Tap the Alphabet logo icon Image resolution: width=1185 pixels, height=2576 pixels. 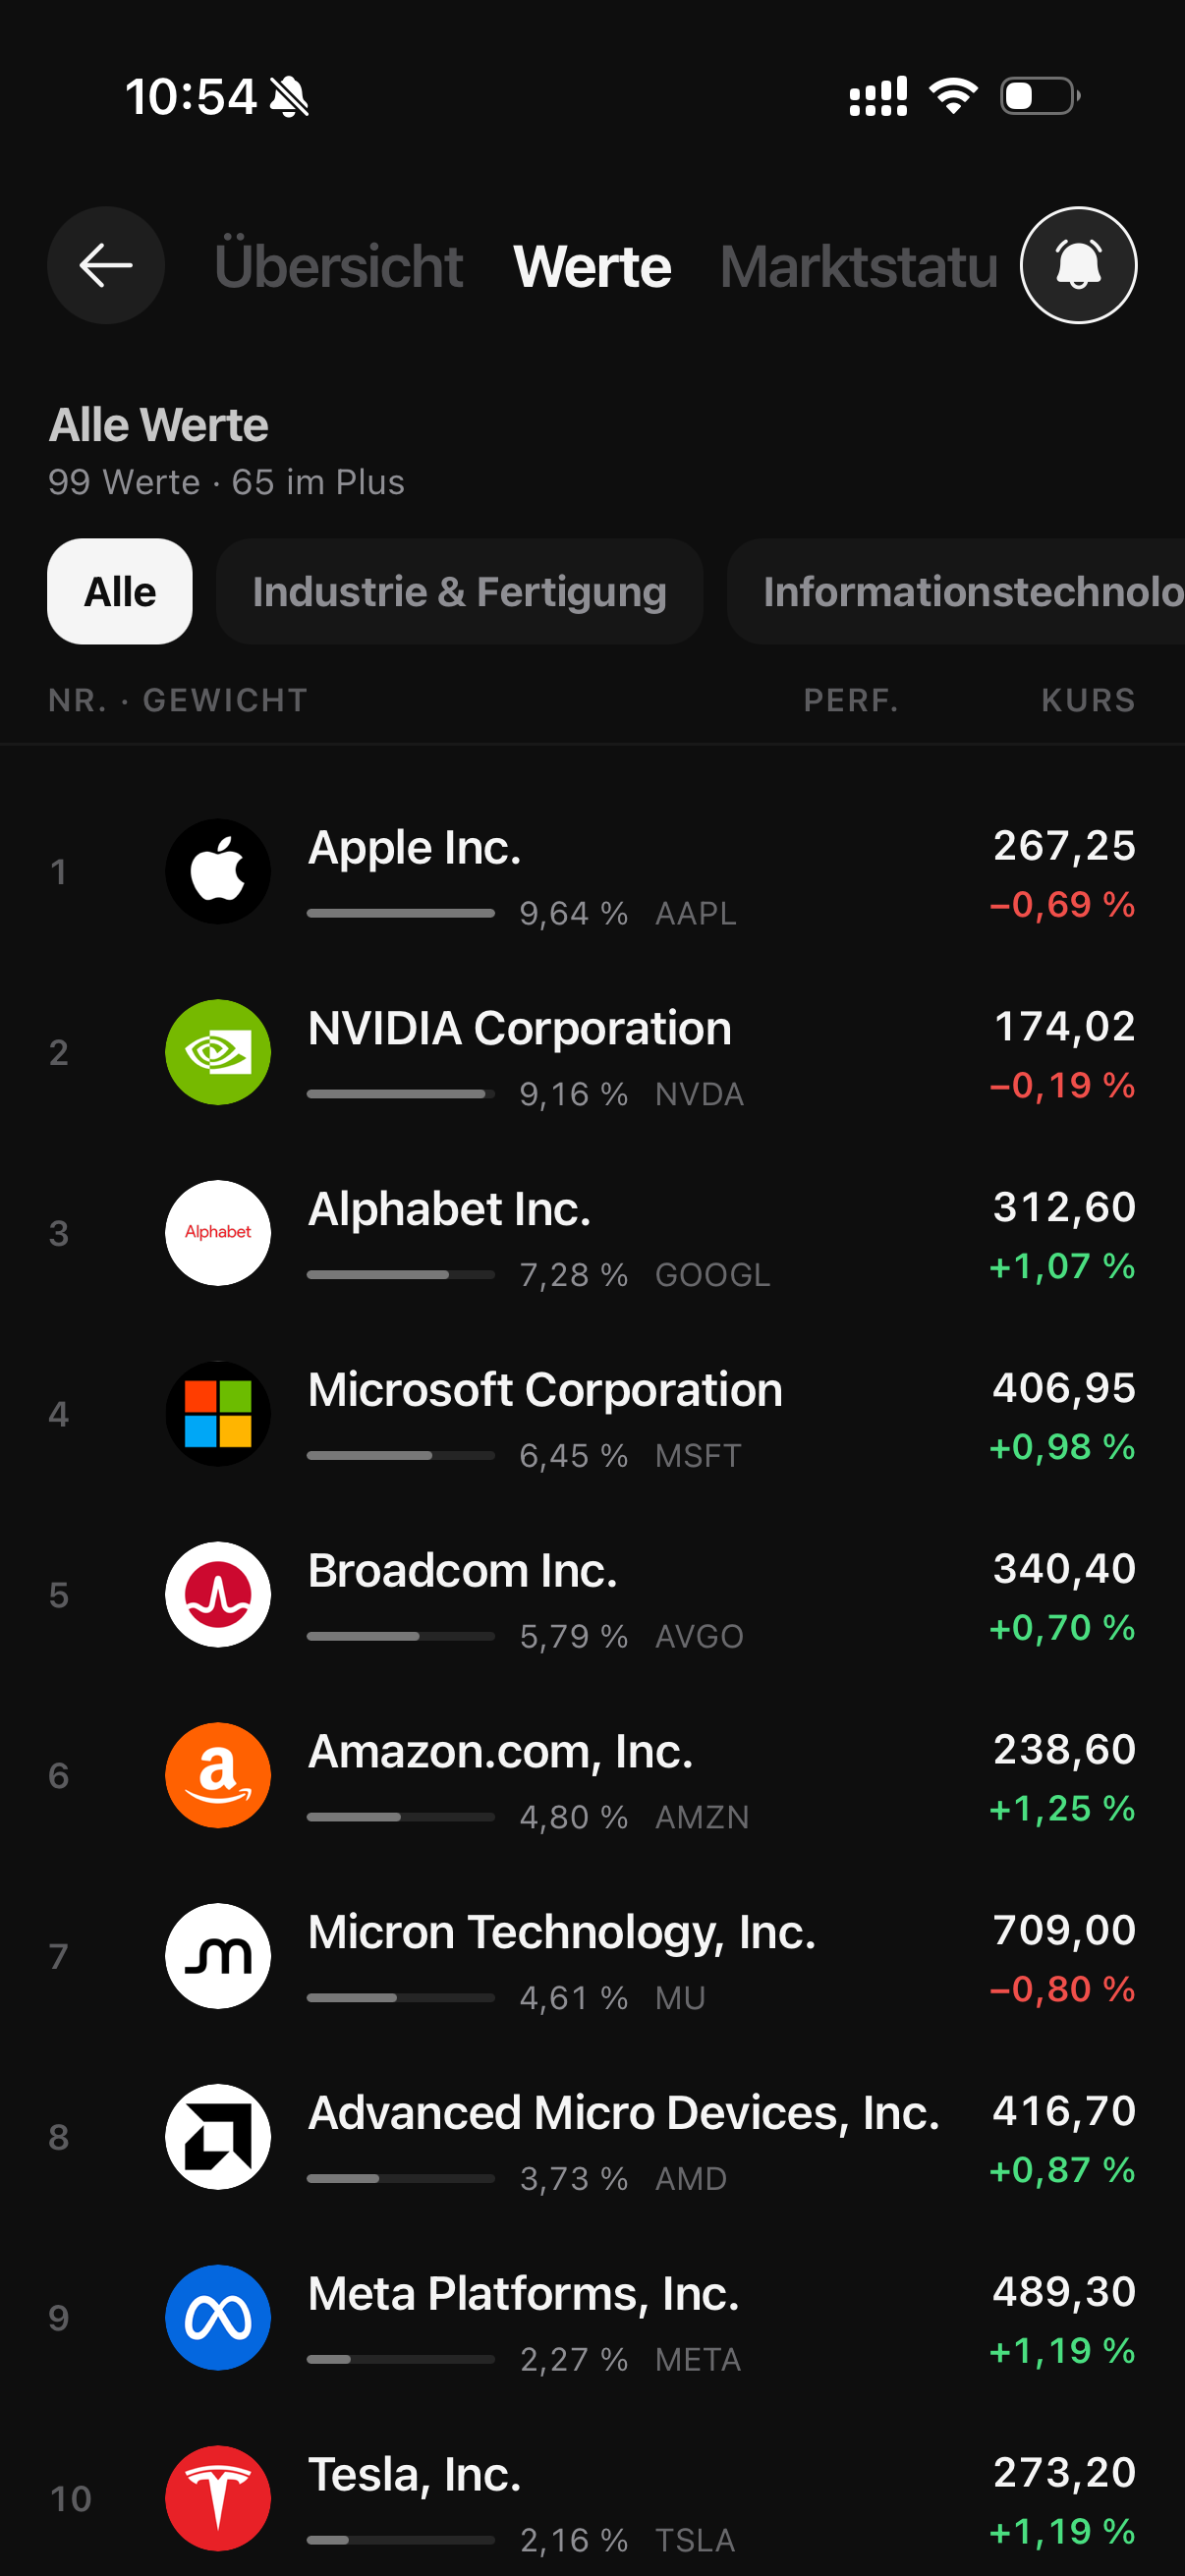(218, 1232)
